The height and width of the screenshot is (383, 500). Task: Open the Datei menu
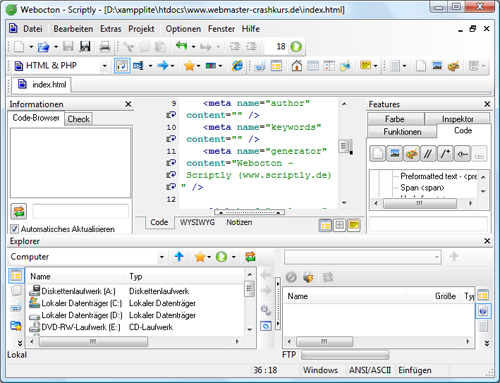pos(33,29)
